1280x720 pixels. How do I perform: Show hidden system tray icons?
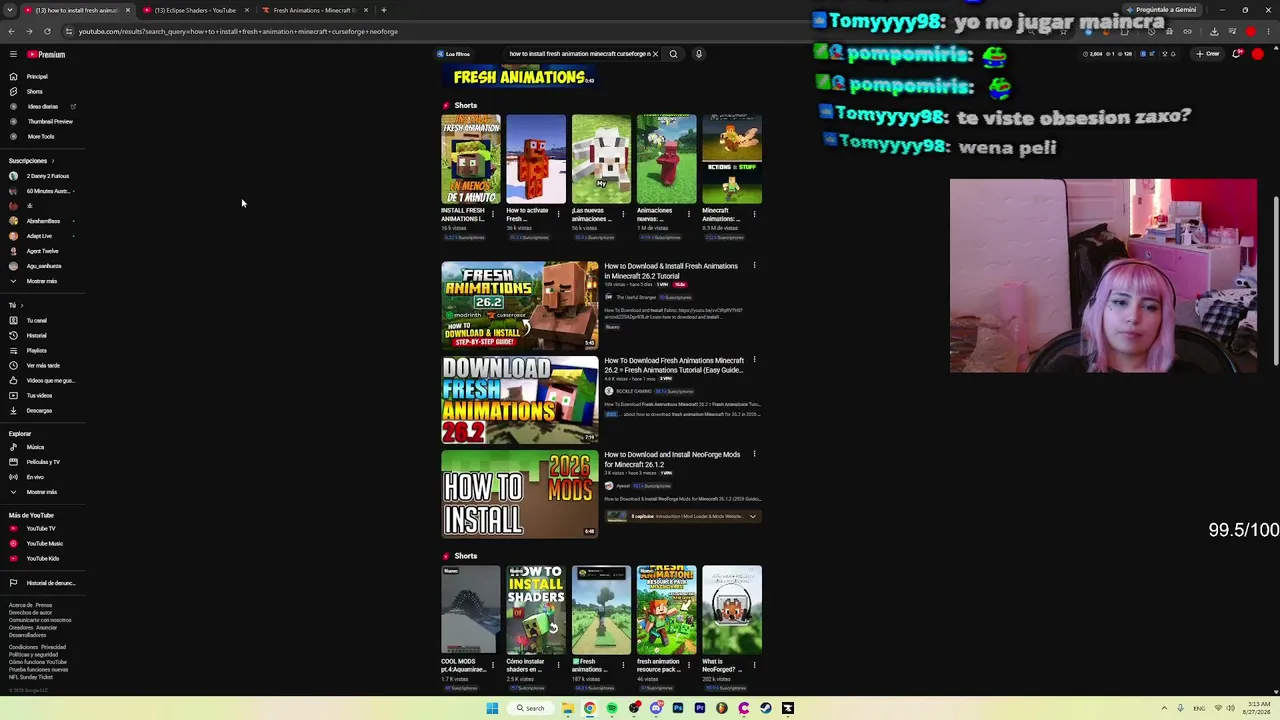click(1164, 708)
